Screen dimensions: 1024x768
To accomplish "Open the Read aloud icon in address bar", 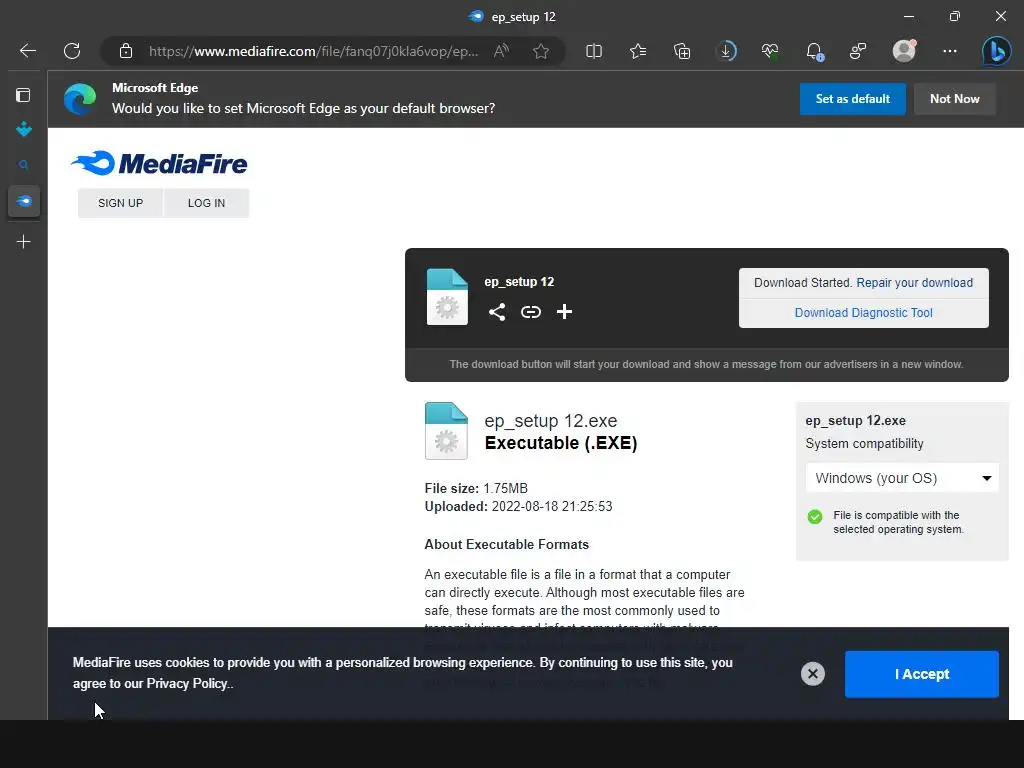I will click(x=502, y=51).
